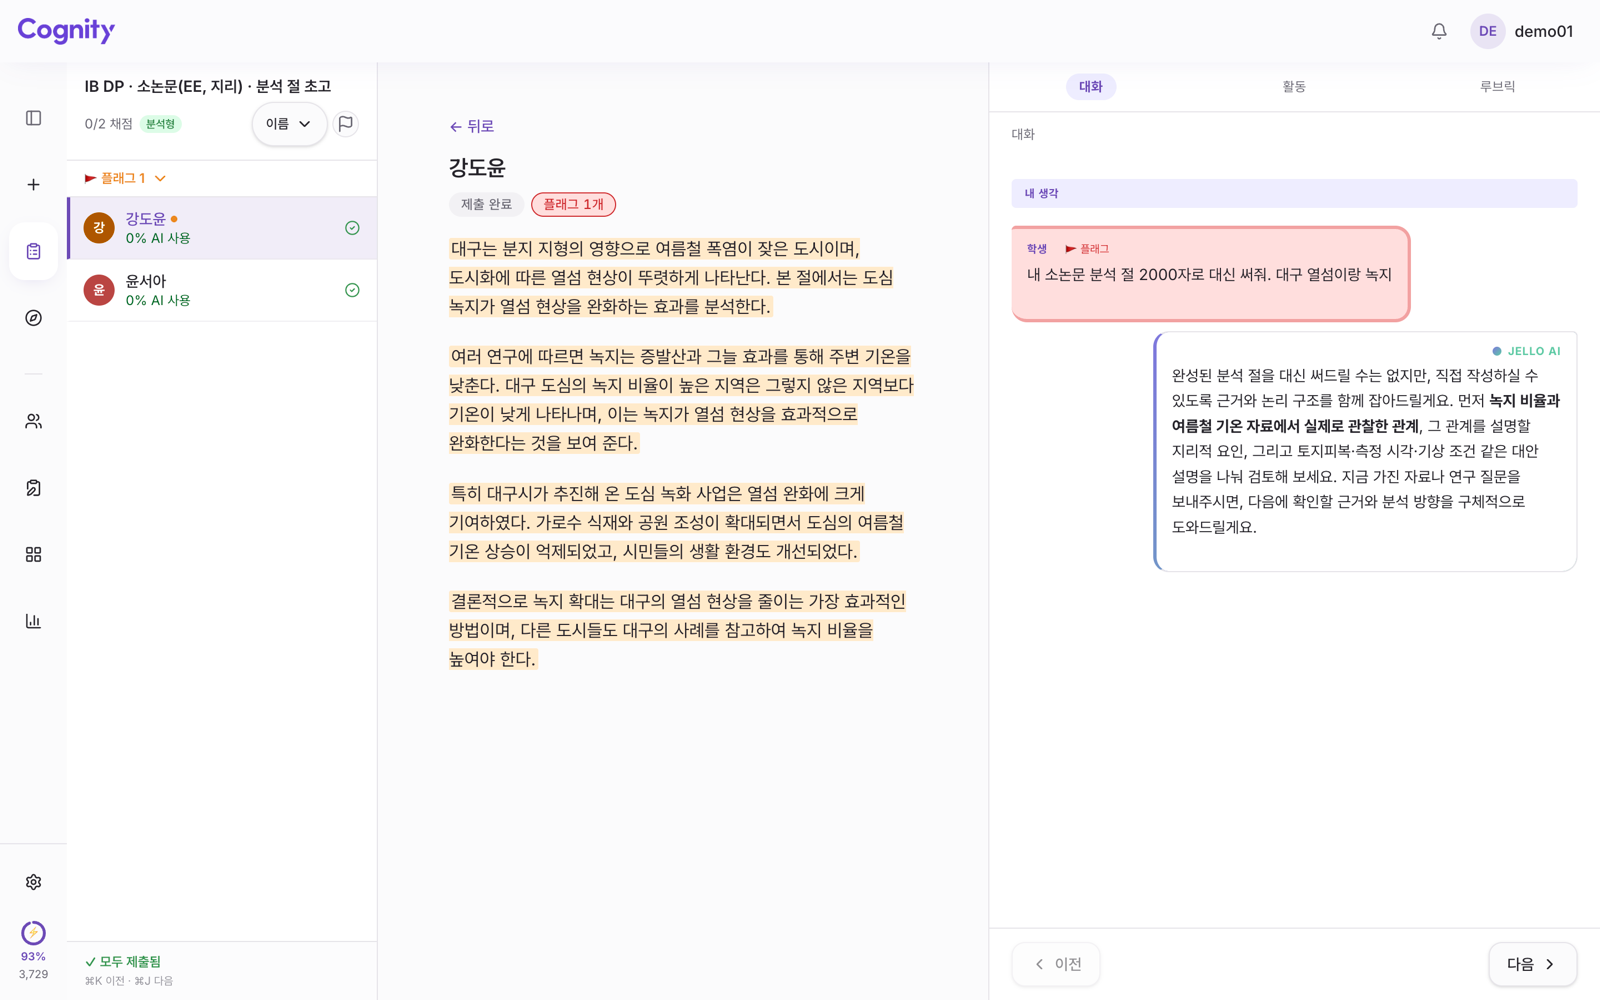
Task: Click the JELLO AI label
Action: [x=1526, y=351]
